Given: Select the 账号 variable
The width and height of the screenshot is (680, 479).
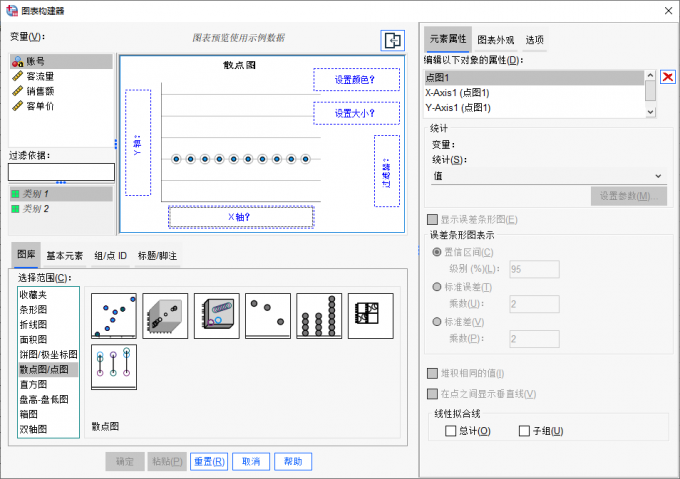Looking at the screenshot, I should point(61,62).
